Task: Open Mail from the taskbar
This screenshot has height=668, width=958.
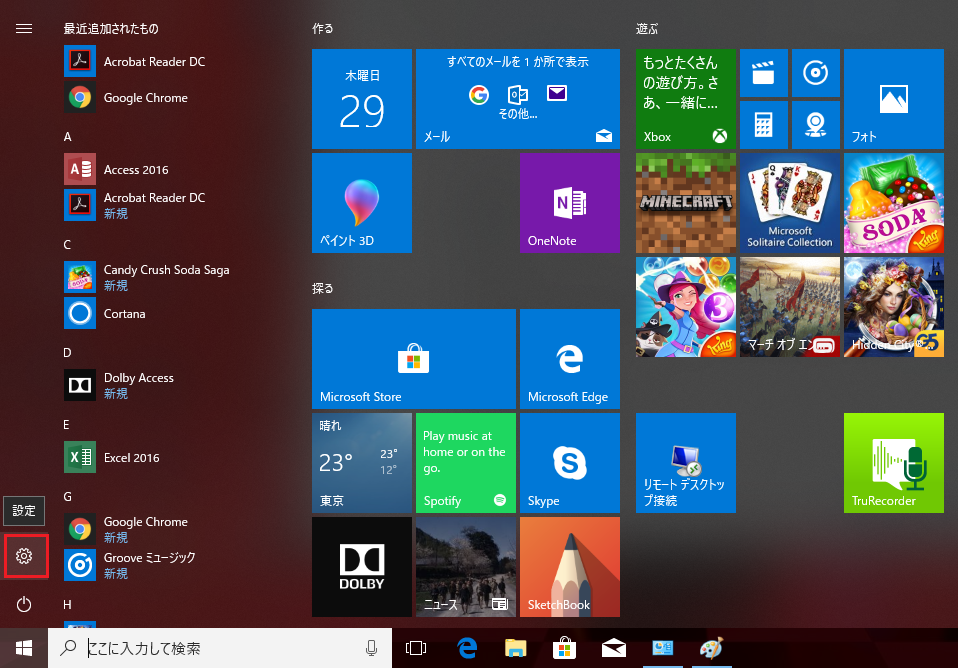Action: [x=613, y=648]
